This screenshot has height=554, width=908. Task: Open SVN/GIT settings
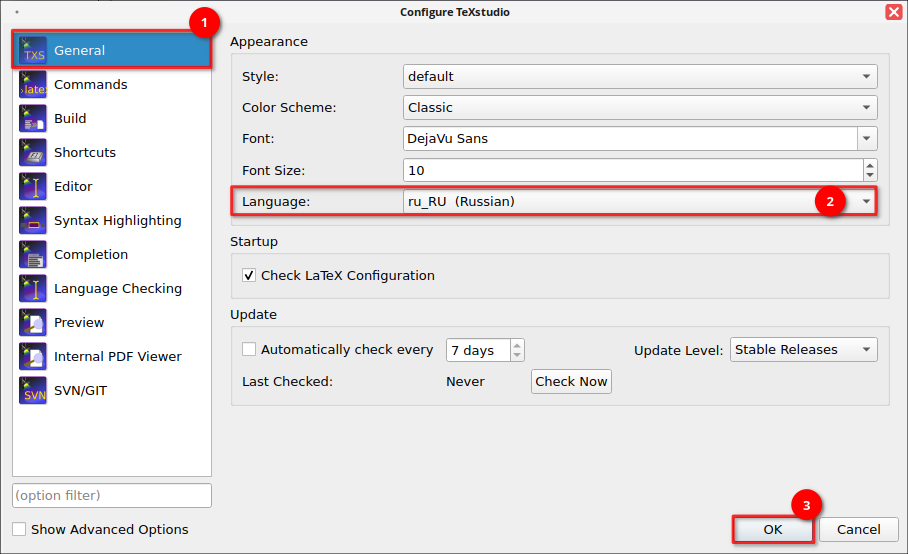click(x=112, y=391)
